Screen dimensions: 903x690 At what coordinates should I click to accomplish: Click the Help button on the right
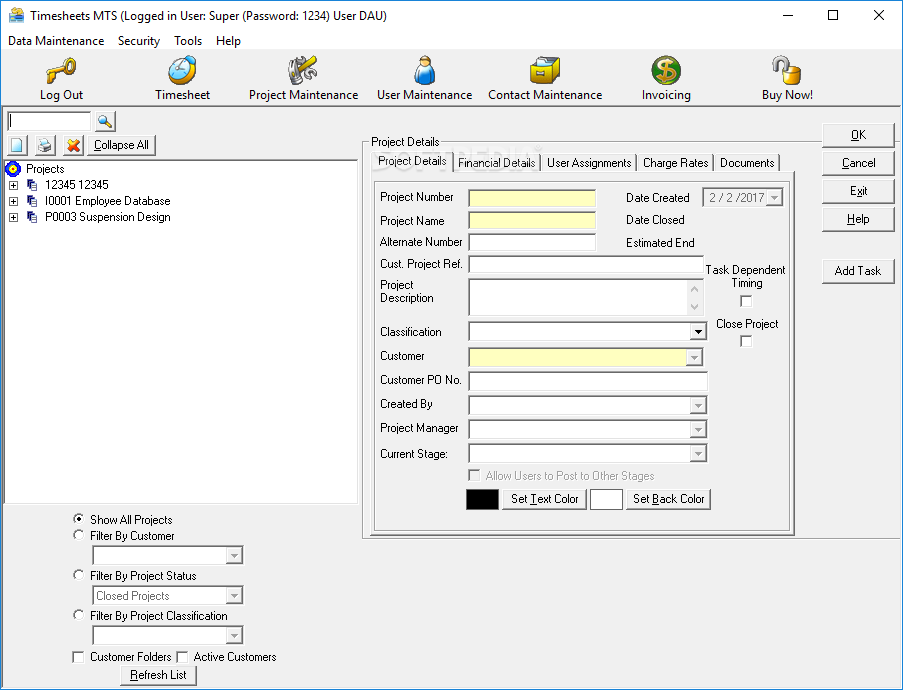[x=858, y=219]
